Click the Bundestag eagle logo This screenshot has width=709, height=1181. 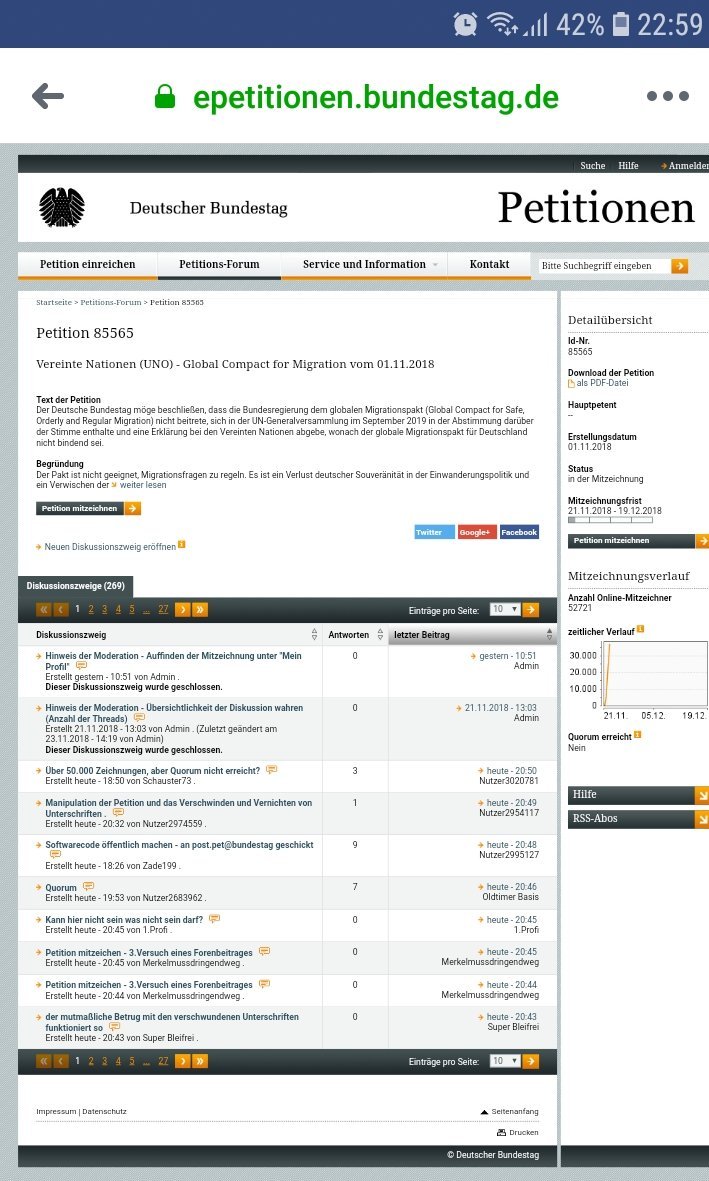pos(62,208)
